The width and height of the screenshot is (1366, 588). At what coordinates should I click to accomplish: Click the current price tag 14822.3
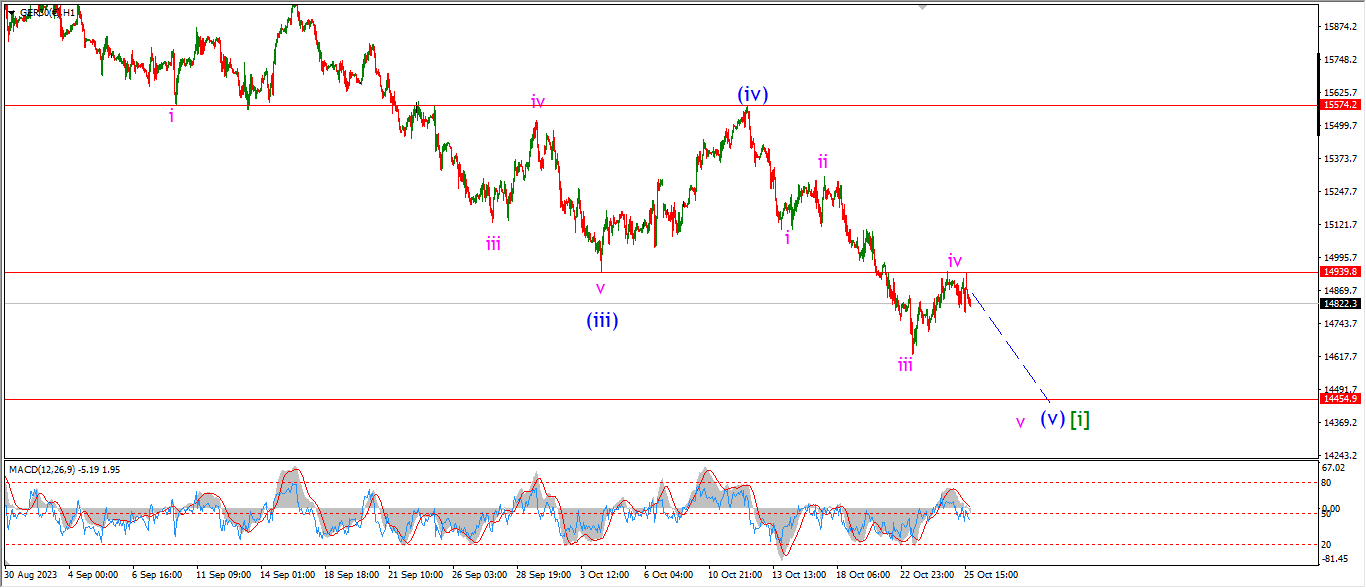1340,303
